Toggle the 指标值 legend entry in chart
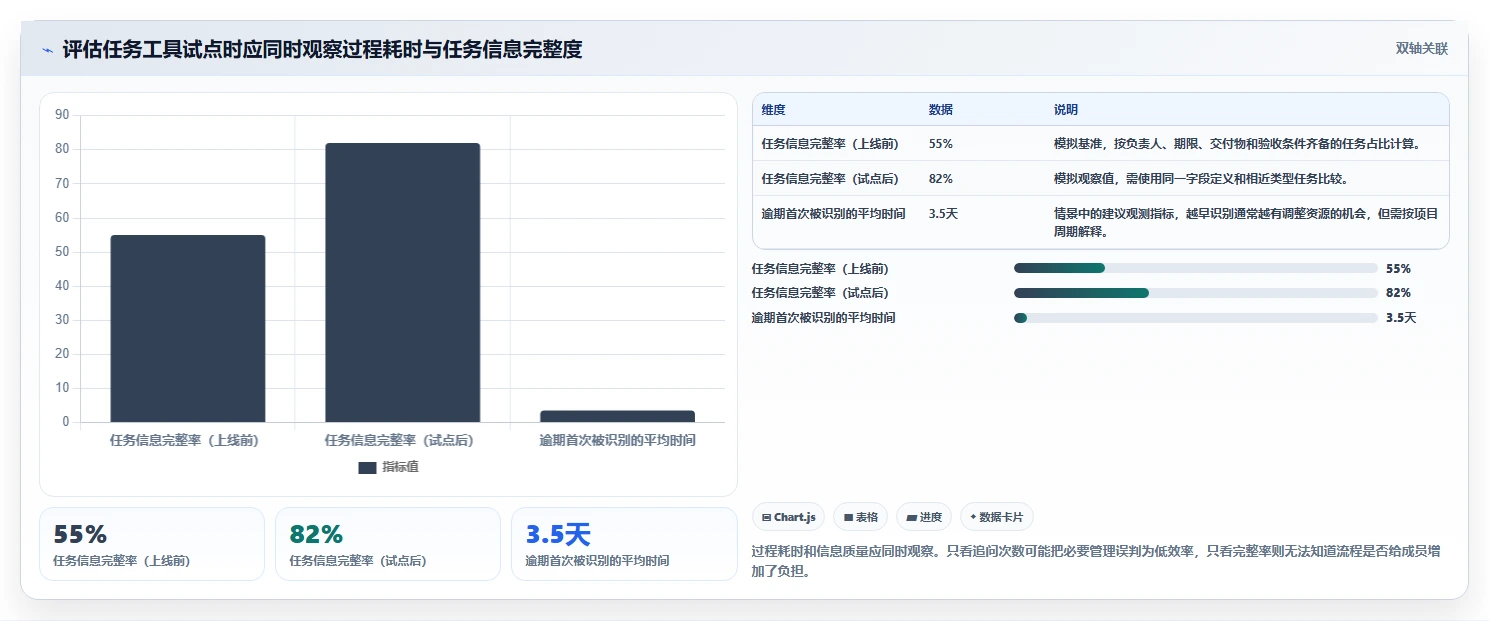 pyautogui.click(x=388, y=467)
